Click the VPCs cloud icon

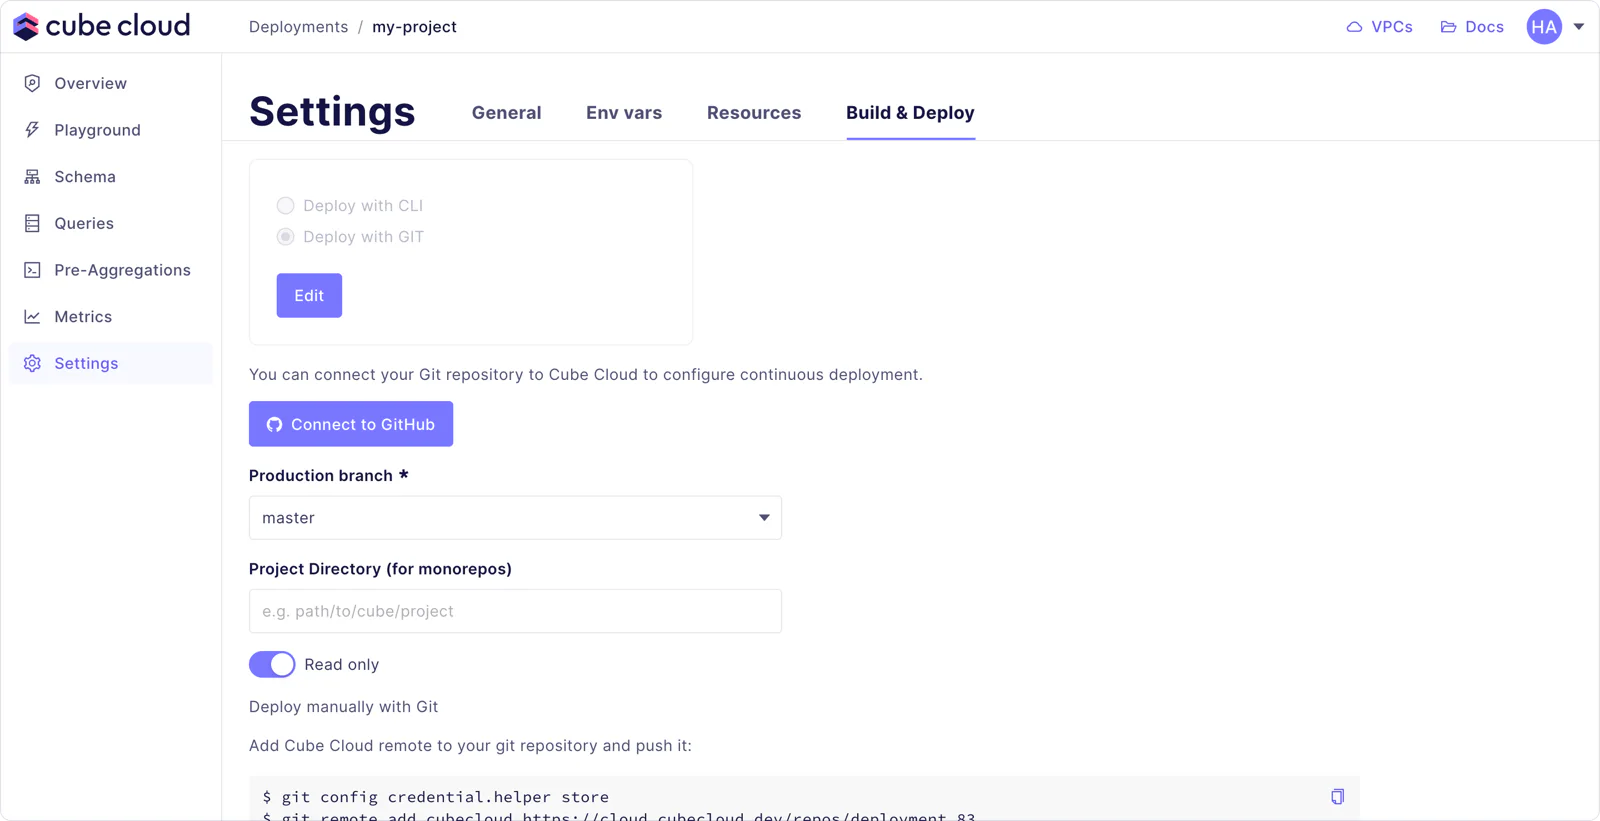(1354, 27)
